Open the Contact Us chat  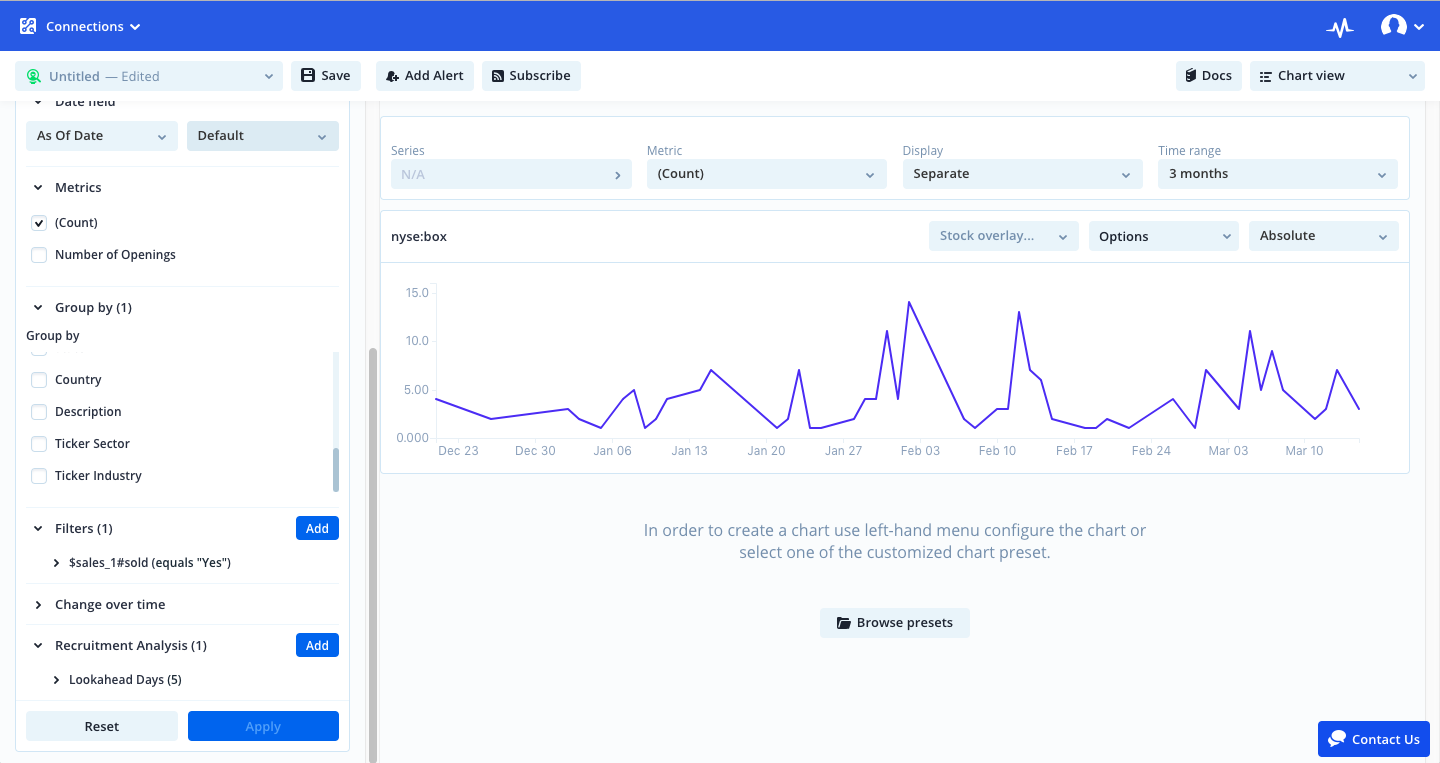tap(1374, 739)
